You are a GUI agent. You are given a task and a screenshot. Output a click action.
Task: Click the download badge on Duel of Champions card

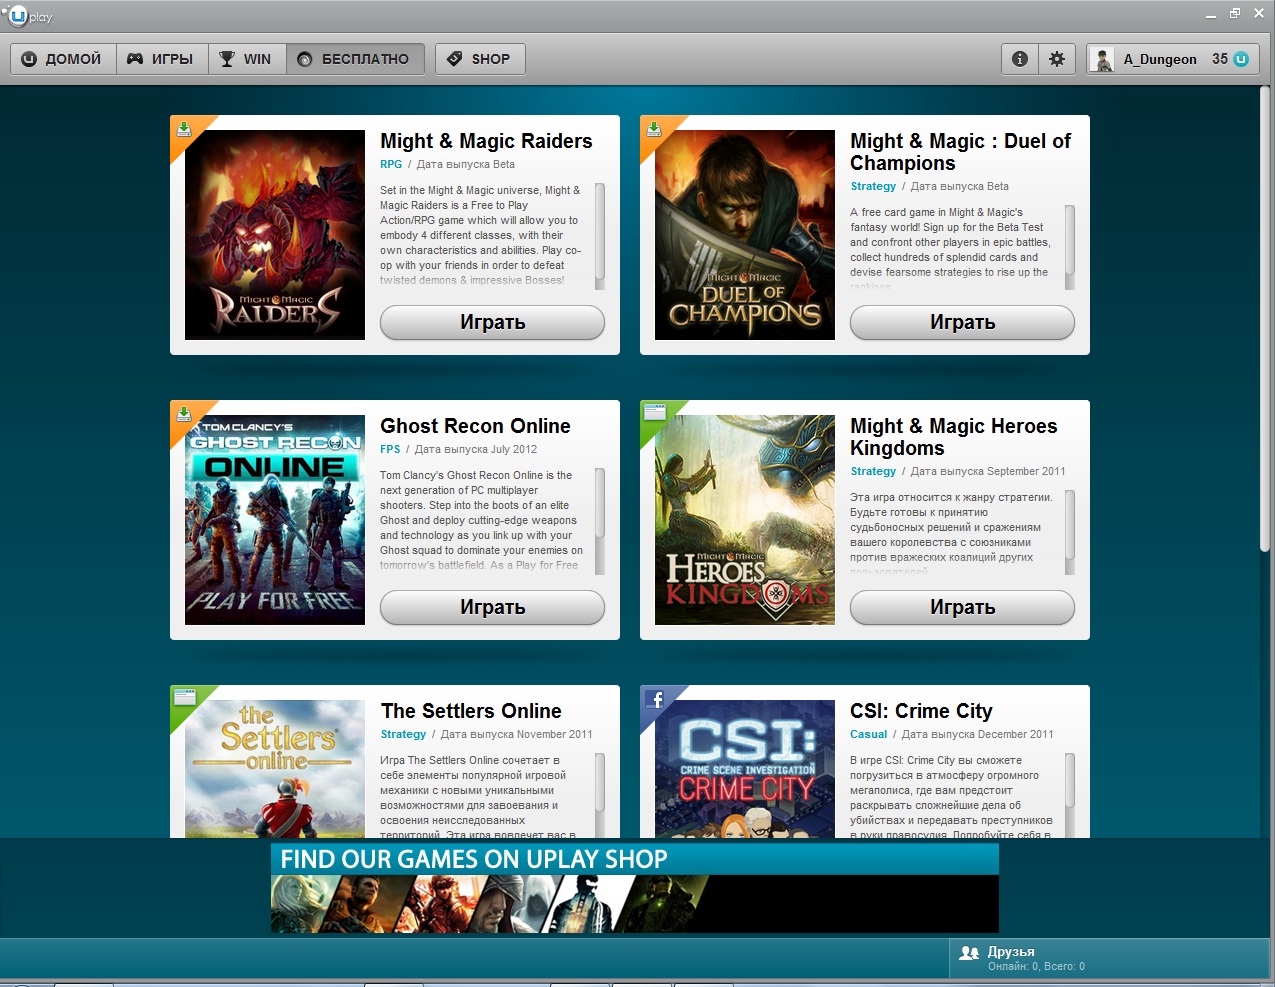tap(654, 130)
